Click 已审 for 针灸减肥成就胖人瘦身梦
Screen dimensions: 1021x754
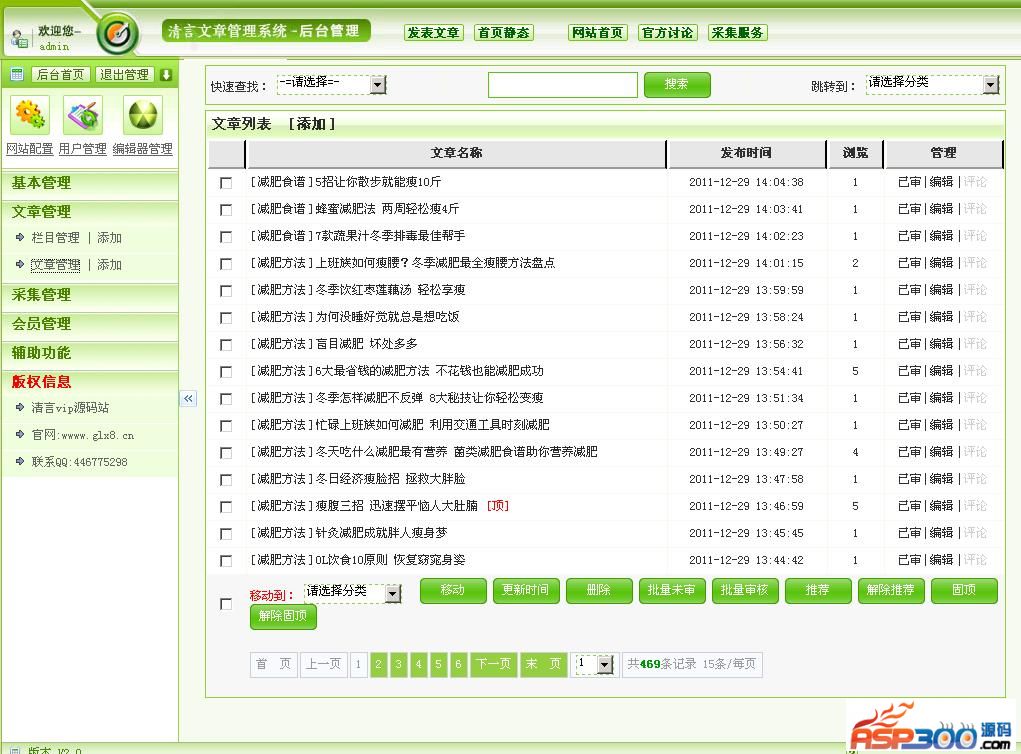(910, 533)
